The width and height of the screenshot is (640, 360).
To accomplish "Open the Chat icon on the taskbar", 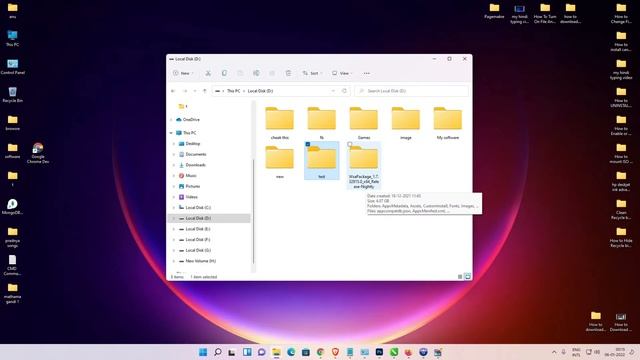I will (262, 352).
